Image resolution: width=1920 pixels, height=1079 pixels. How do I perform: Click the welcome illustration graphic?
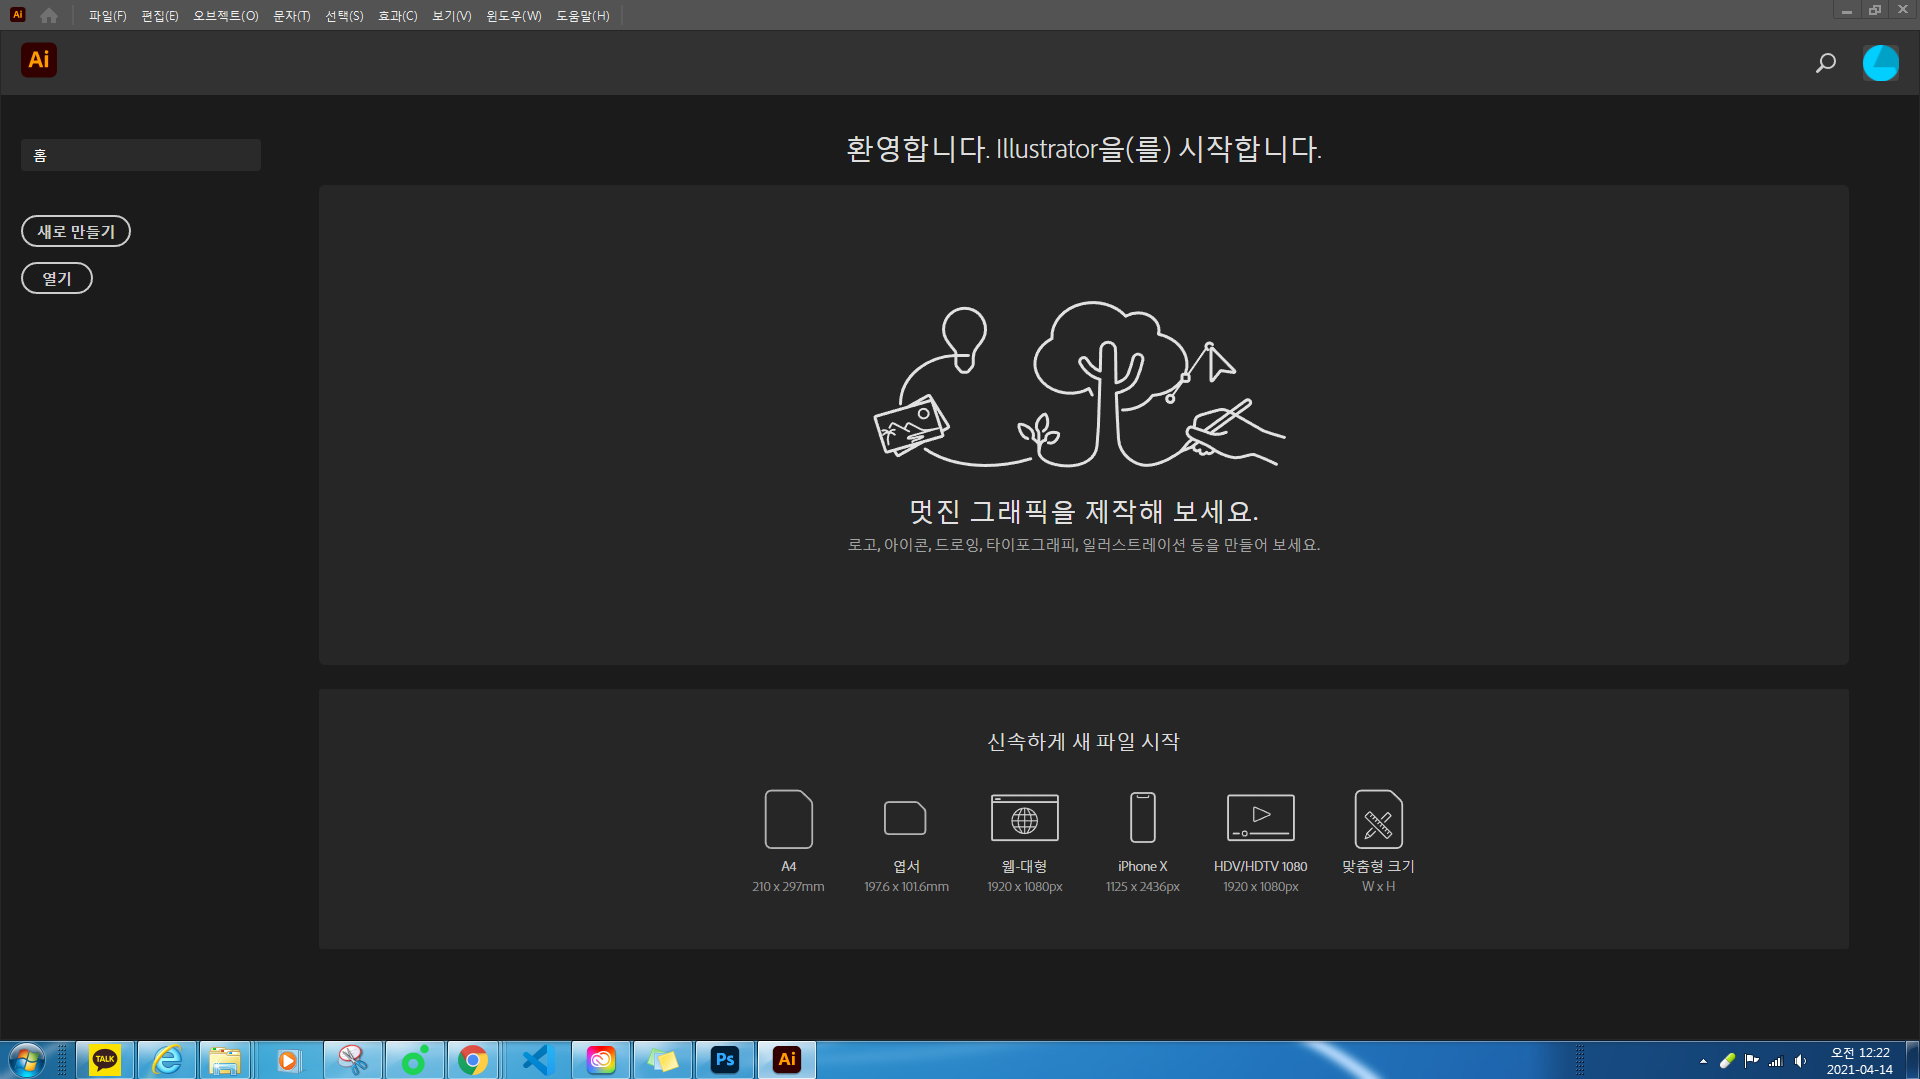pyautogui.click(x=1080, y=385)
